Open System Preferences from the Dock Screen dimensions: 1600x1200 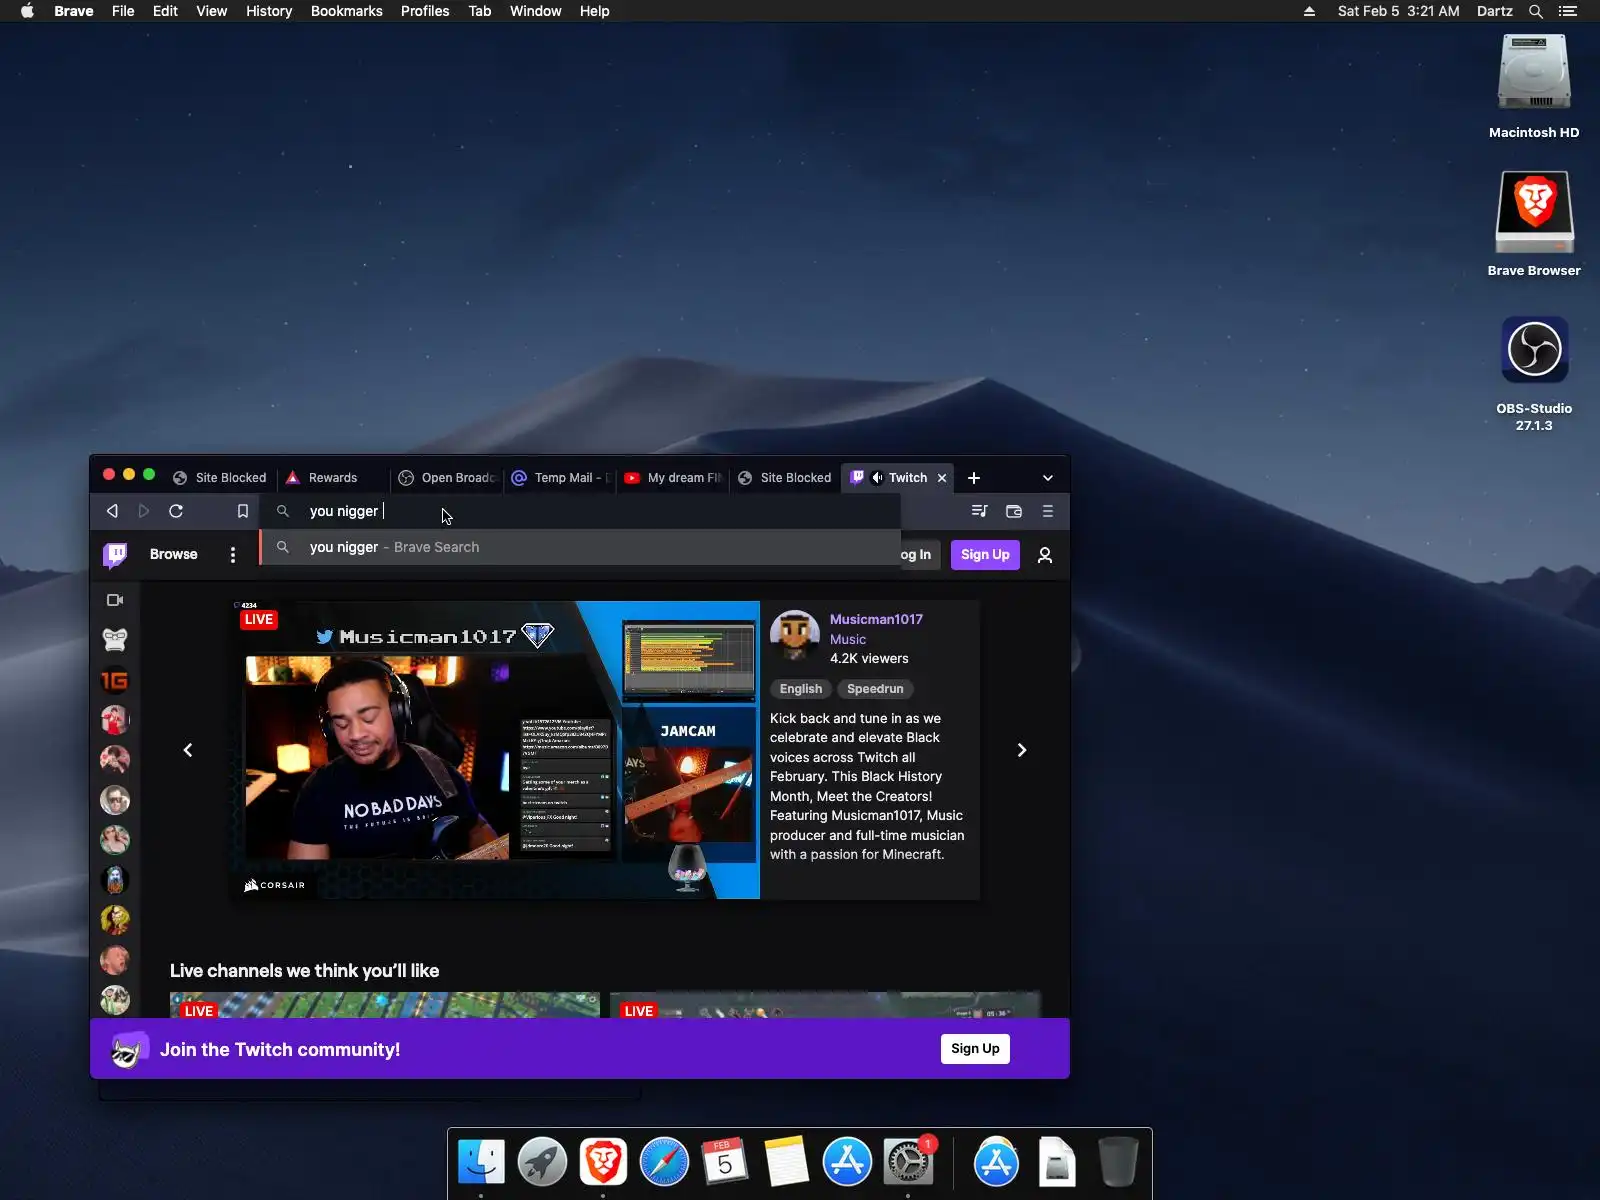click(x=908, y=1162)
